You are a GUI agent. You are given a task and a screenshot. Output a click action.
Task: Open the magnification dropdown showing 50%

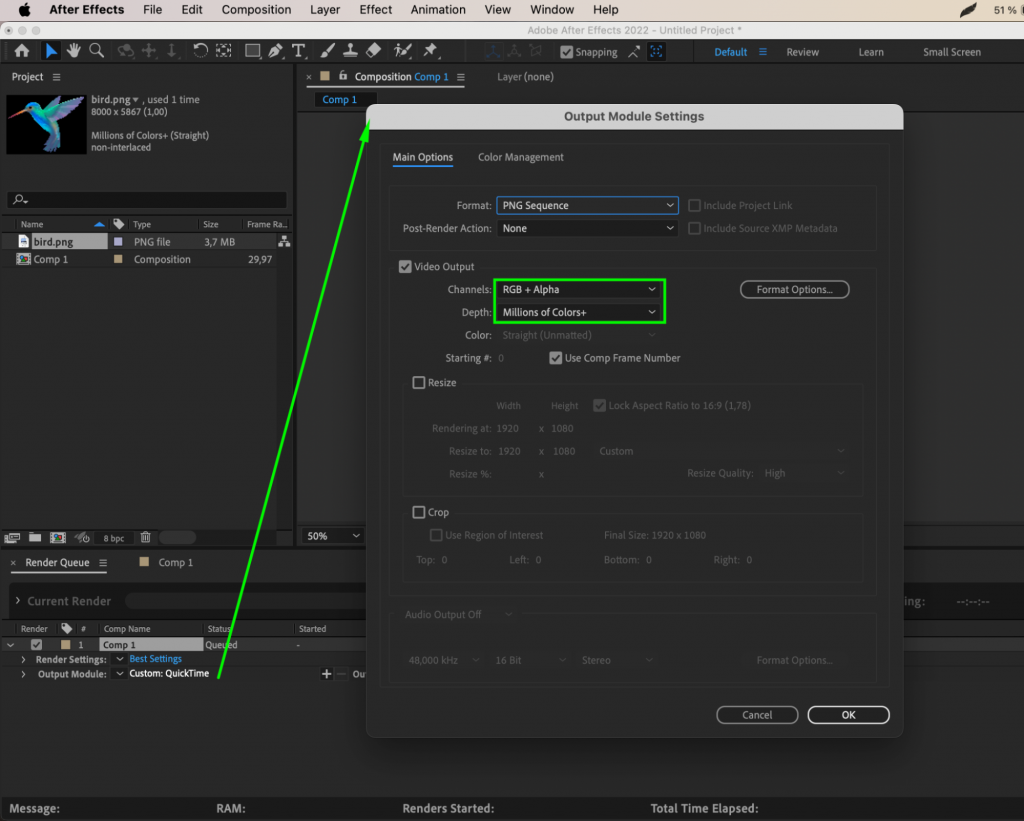pyautogui.click(x=332, y=535)
